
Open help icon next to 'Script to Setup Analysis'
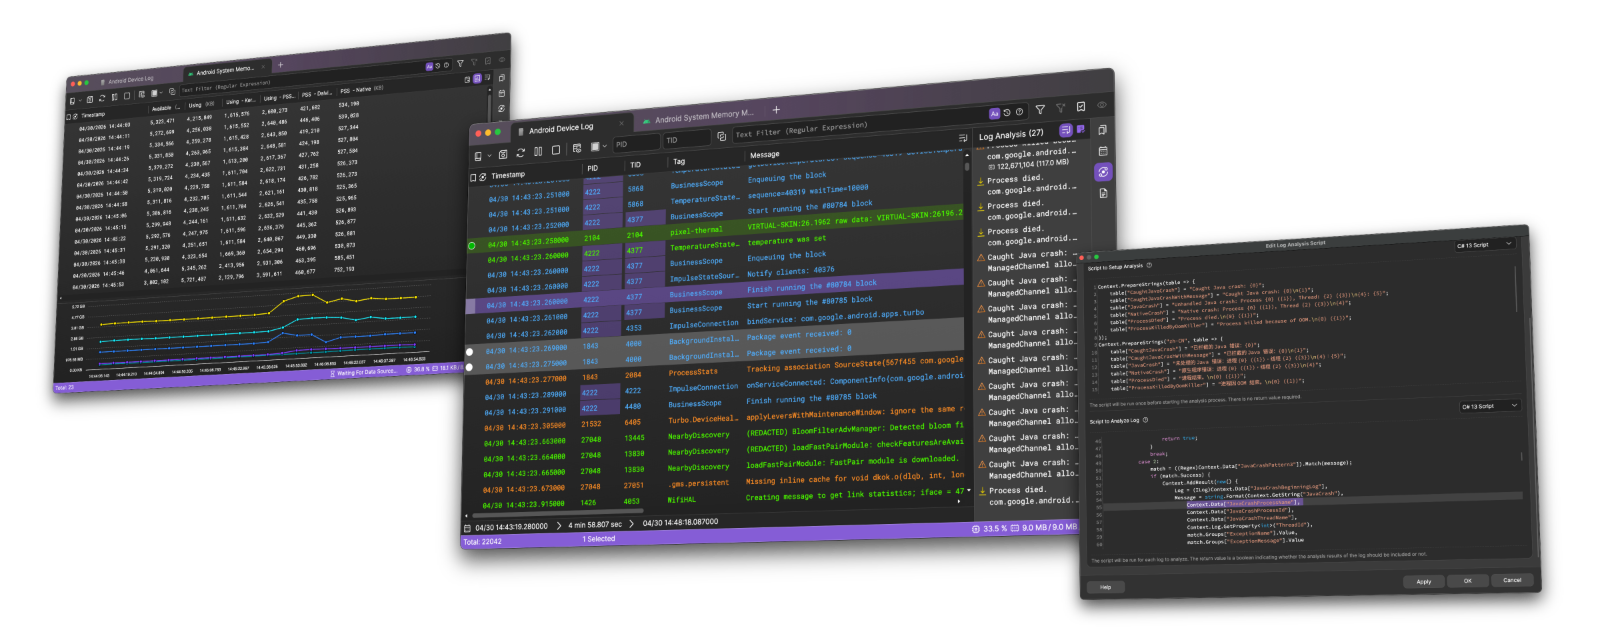pos(1149,265)
